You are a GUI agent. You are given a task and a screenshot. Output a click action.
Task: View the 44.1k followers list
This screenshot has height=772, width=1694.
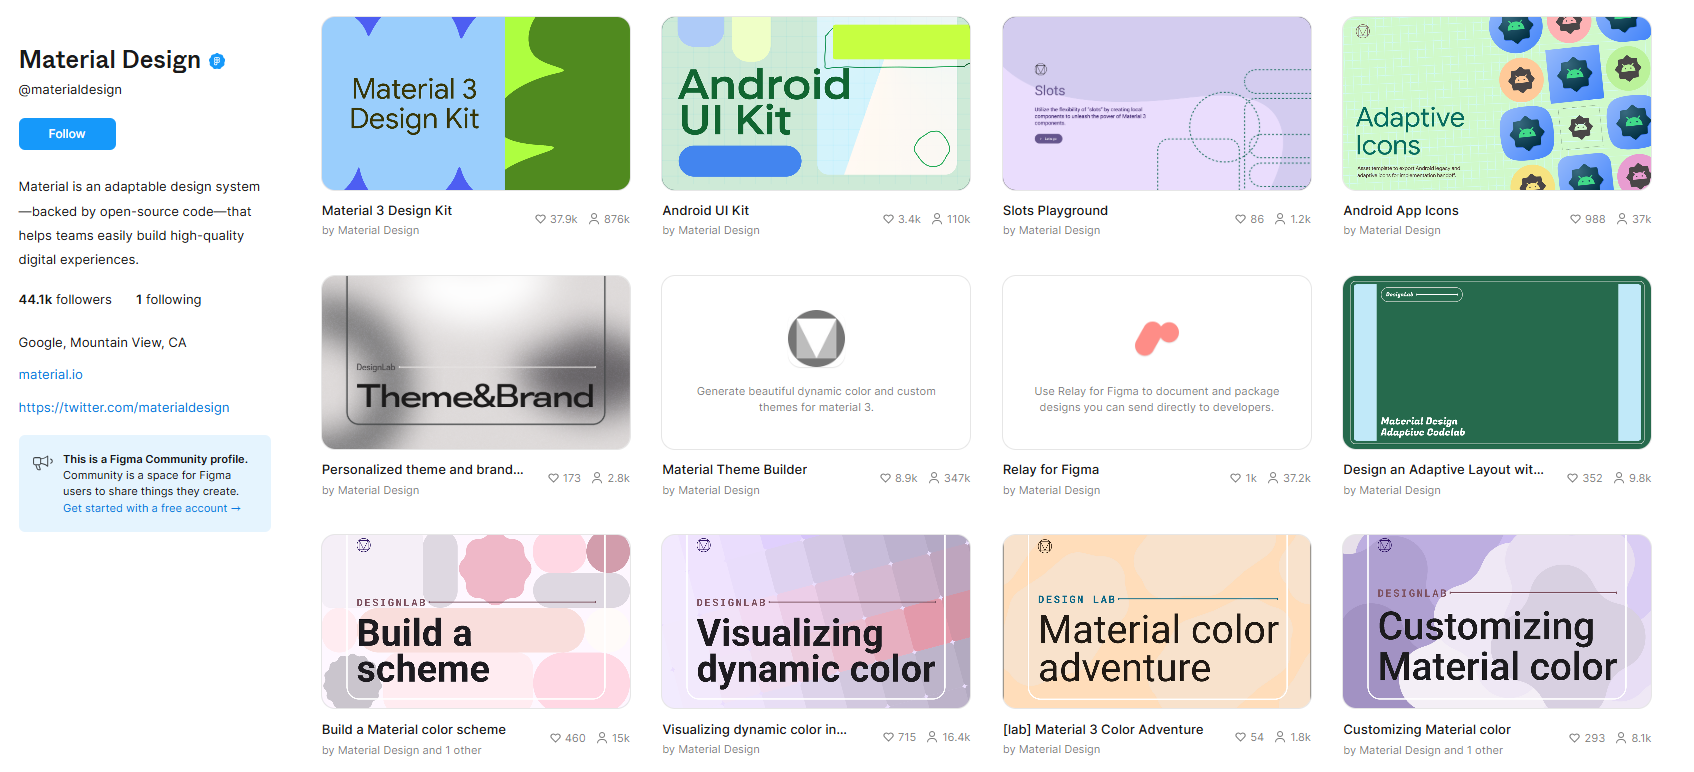[65, 300]
